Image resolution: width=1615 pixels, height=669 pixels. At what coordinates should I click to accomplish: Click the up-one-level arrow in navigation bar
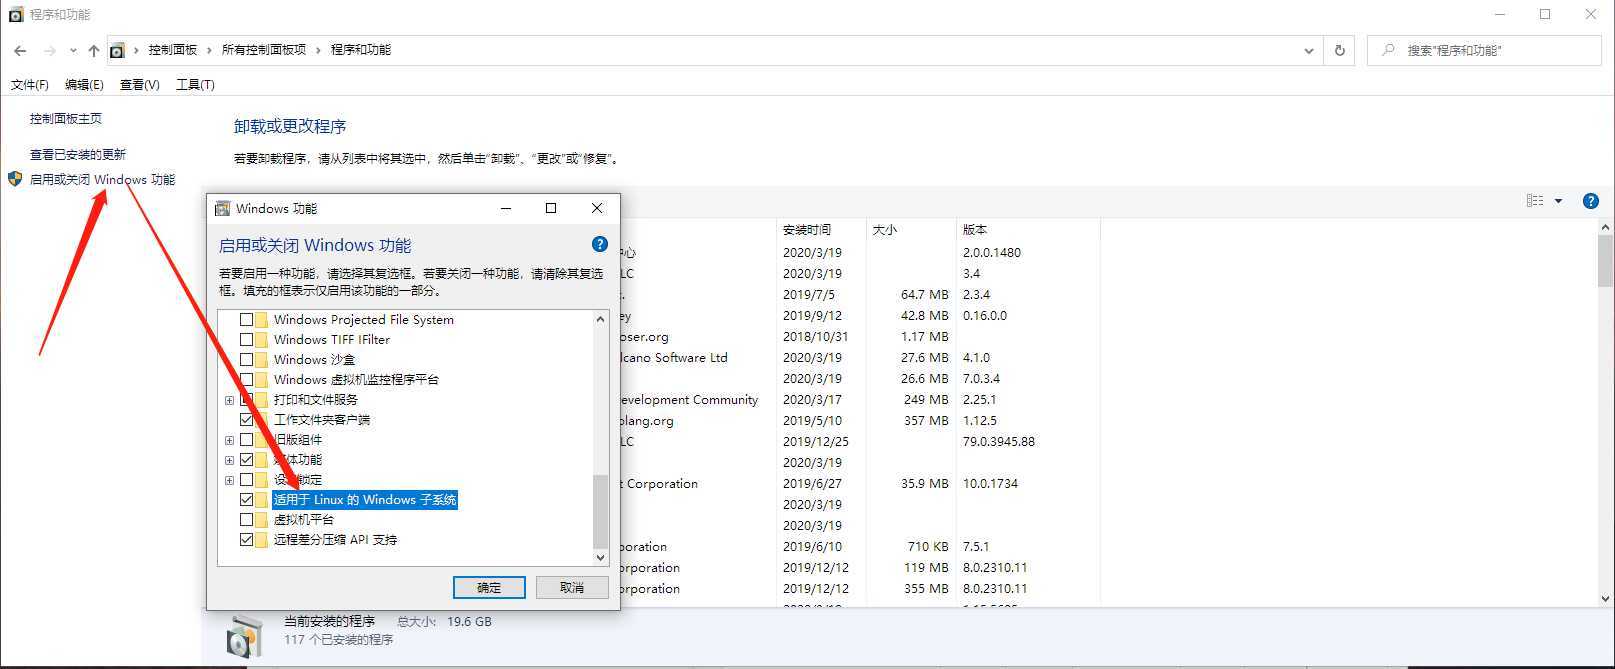94,50
